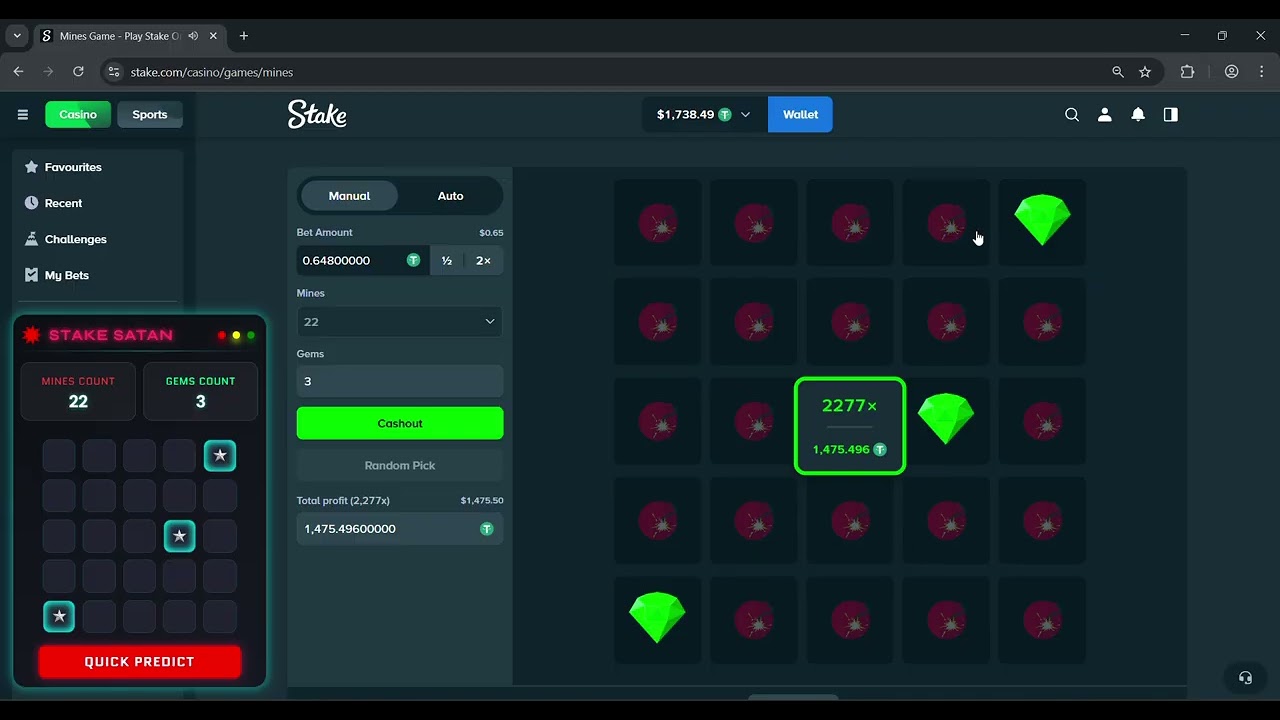Viewport: 1280px width, 720px height.
Task: Open the search icon in Stake header
Action: [x=1072, y=114]
